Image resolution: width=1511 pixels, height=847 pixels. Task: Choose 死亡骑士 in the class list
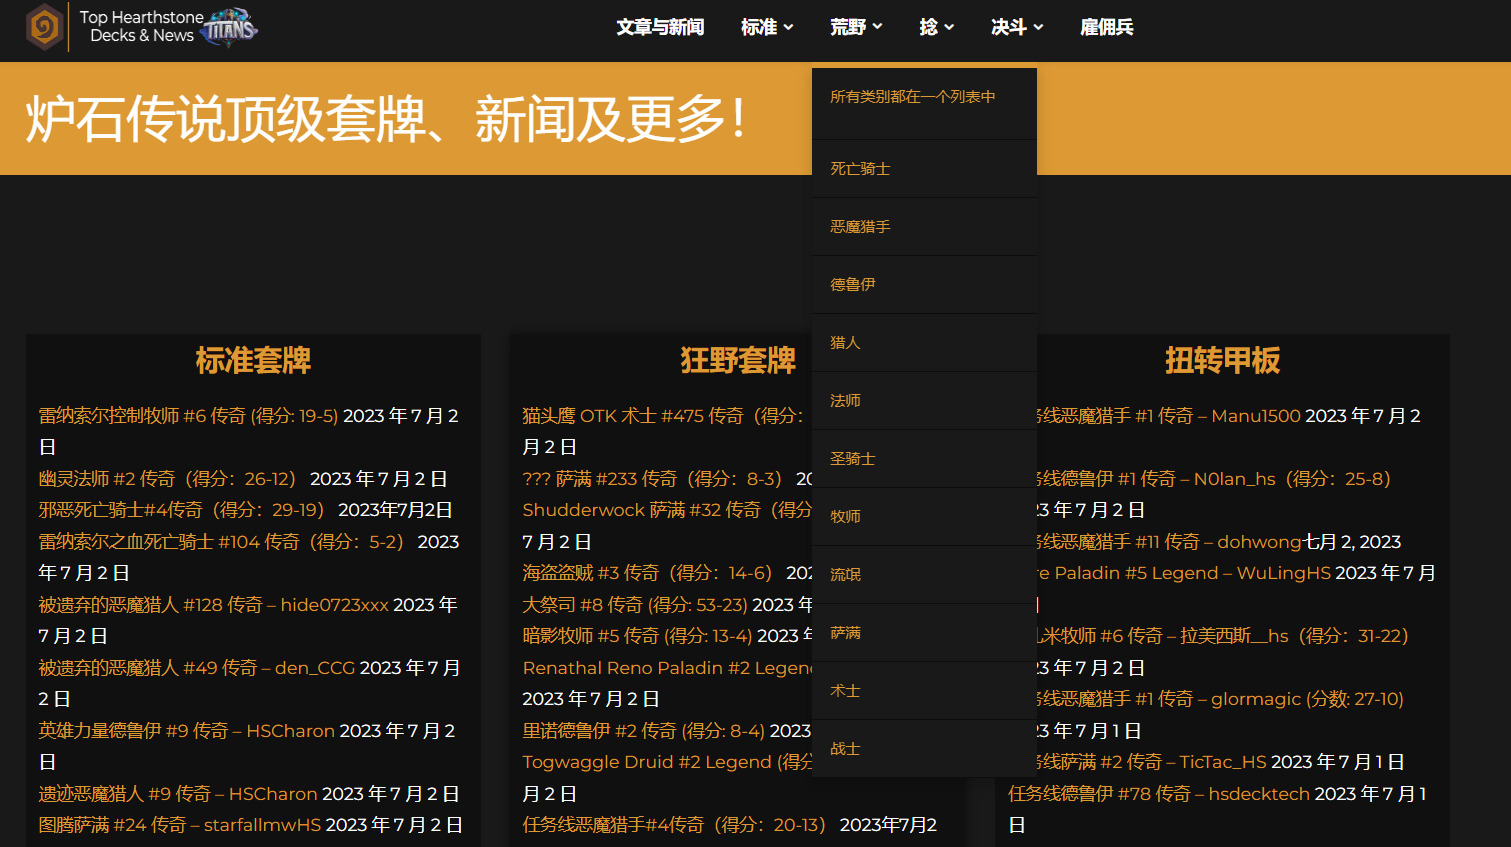click(860, 169)
